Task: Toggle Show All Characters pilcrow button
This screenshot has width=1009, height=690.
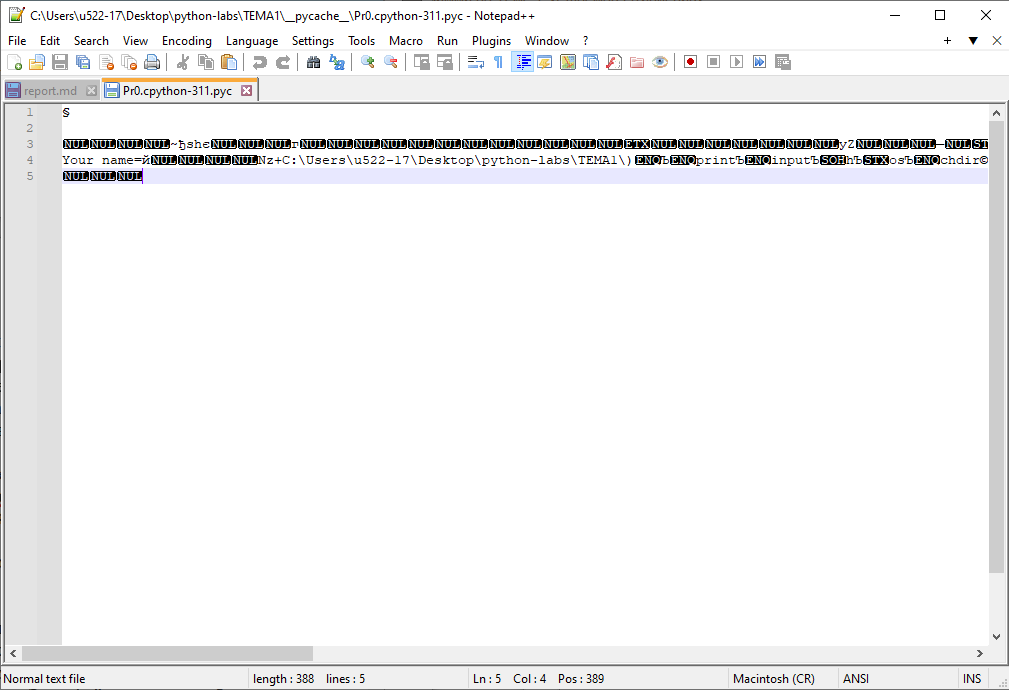Action: point(498,62)
